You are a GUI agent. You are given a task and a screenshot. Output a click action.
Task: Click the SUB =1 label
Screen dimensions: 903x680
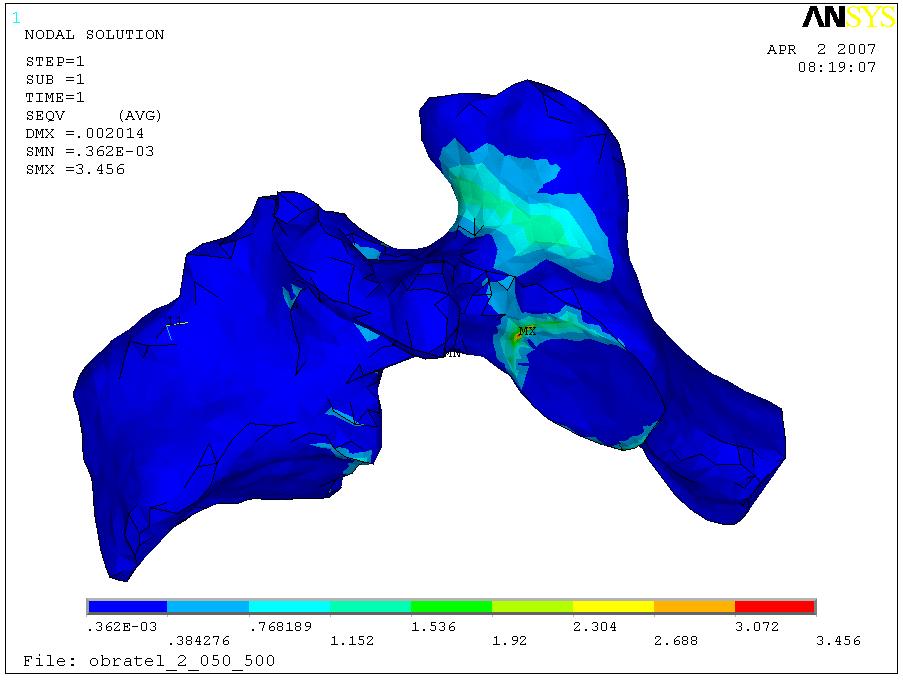coord(55,79)
